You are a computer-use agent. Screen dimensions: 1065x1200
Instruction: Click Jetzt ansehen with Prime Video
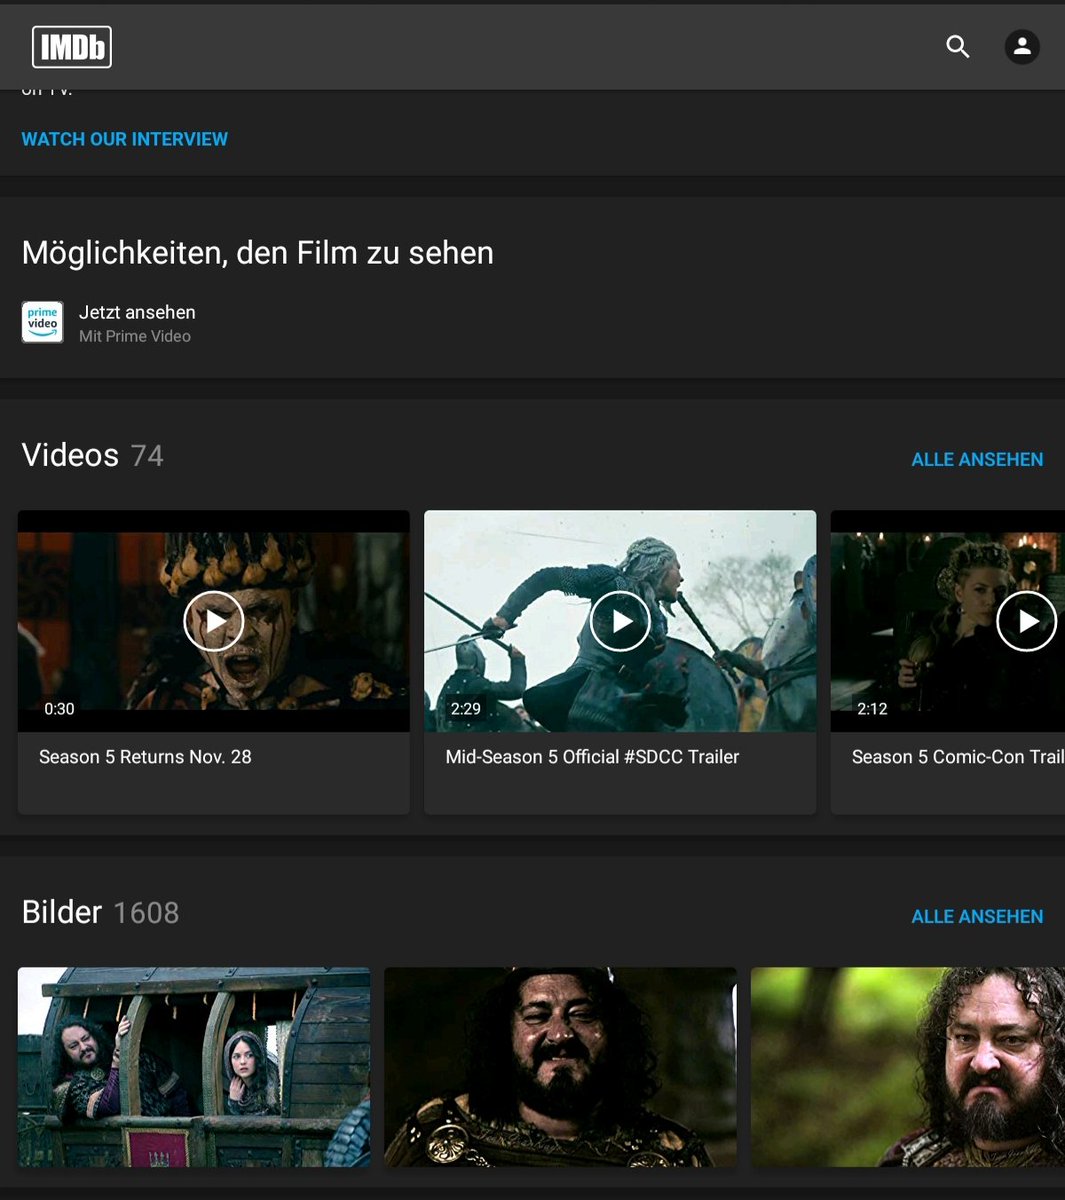(137, 312)
